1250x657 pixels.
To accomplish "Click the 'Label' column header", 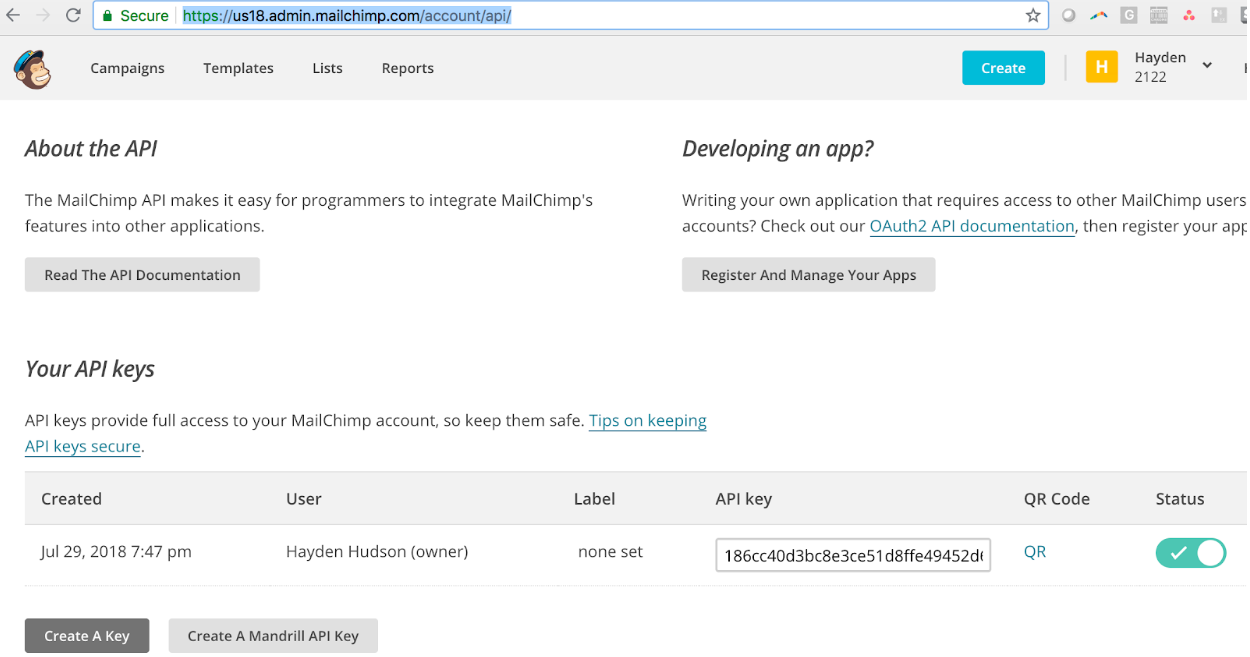I will [x=594, y=498].
